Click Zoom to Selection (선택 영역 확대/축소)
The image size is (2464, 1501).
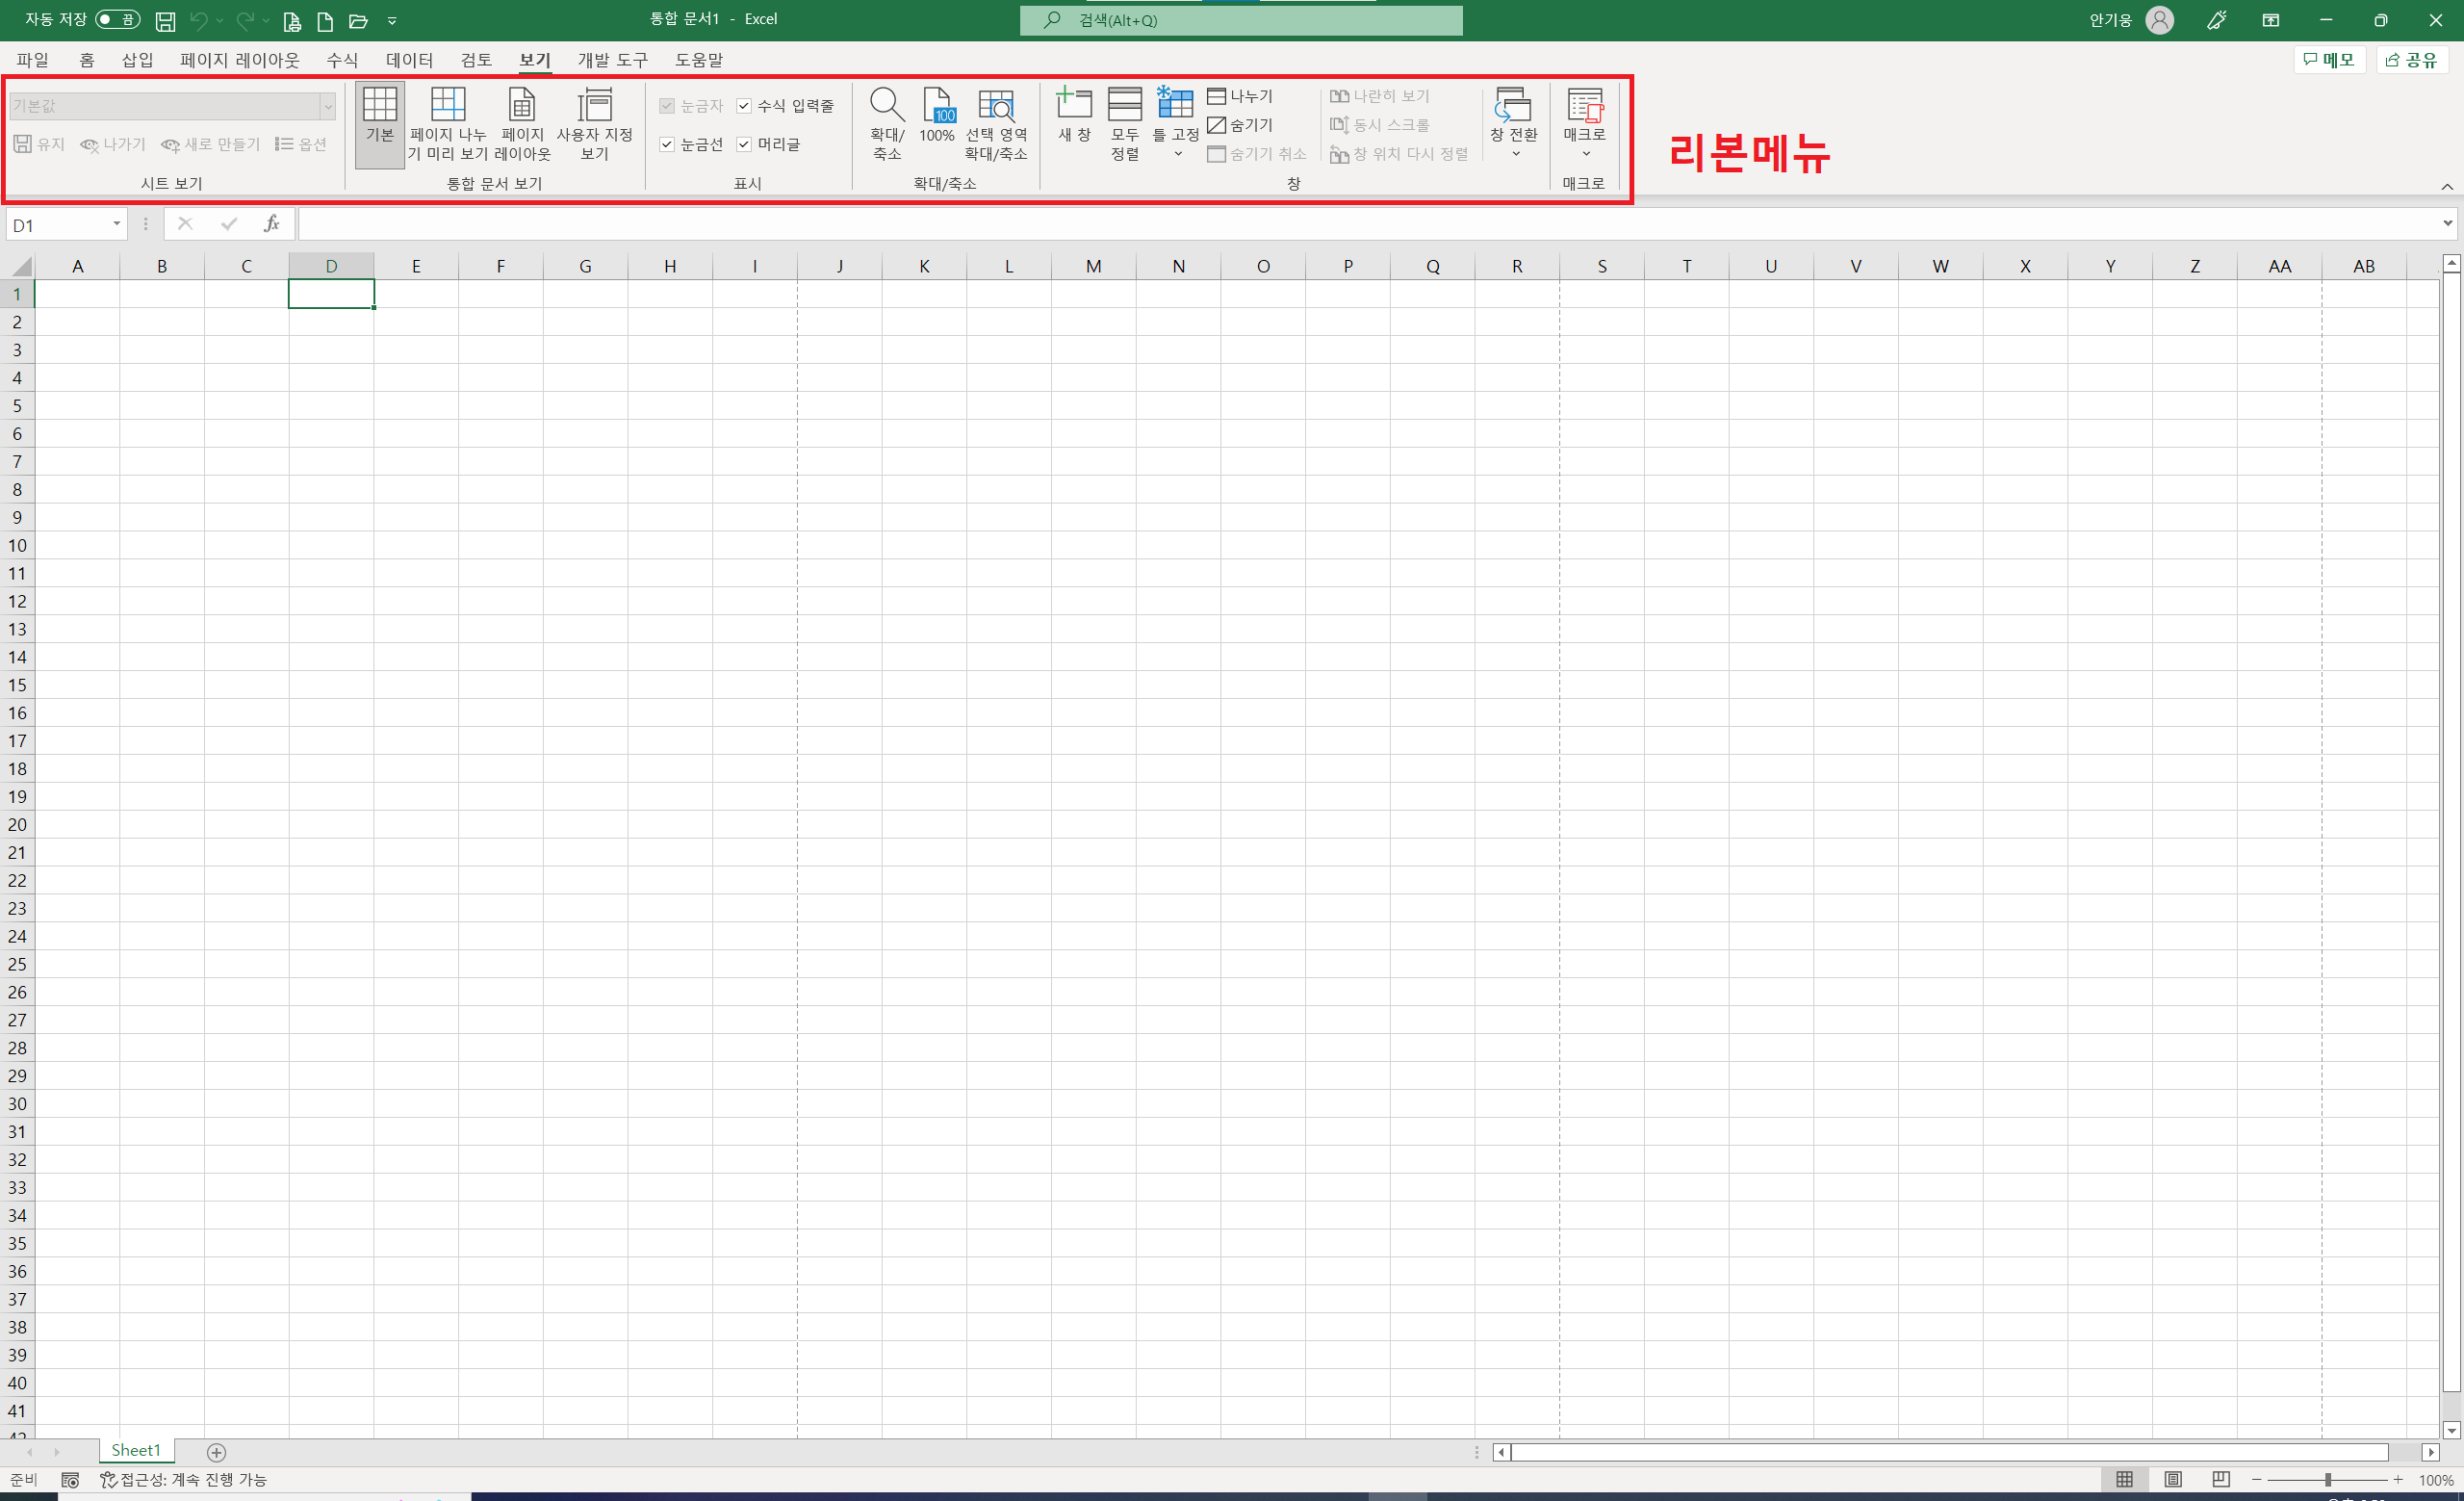tap(995, 105)
